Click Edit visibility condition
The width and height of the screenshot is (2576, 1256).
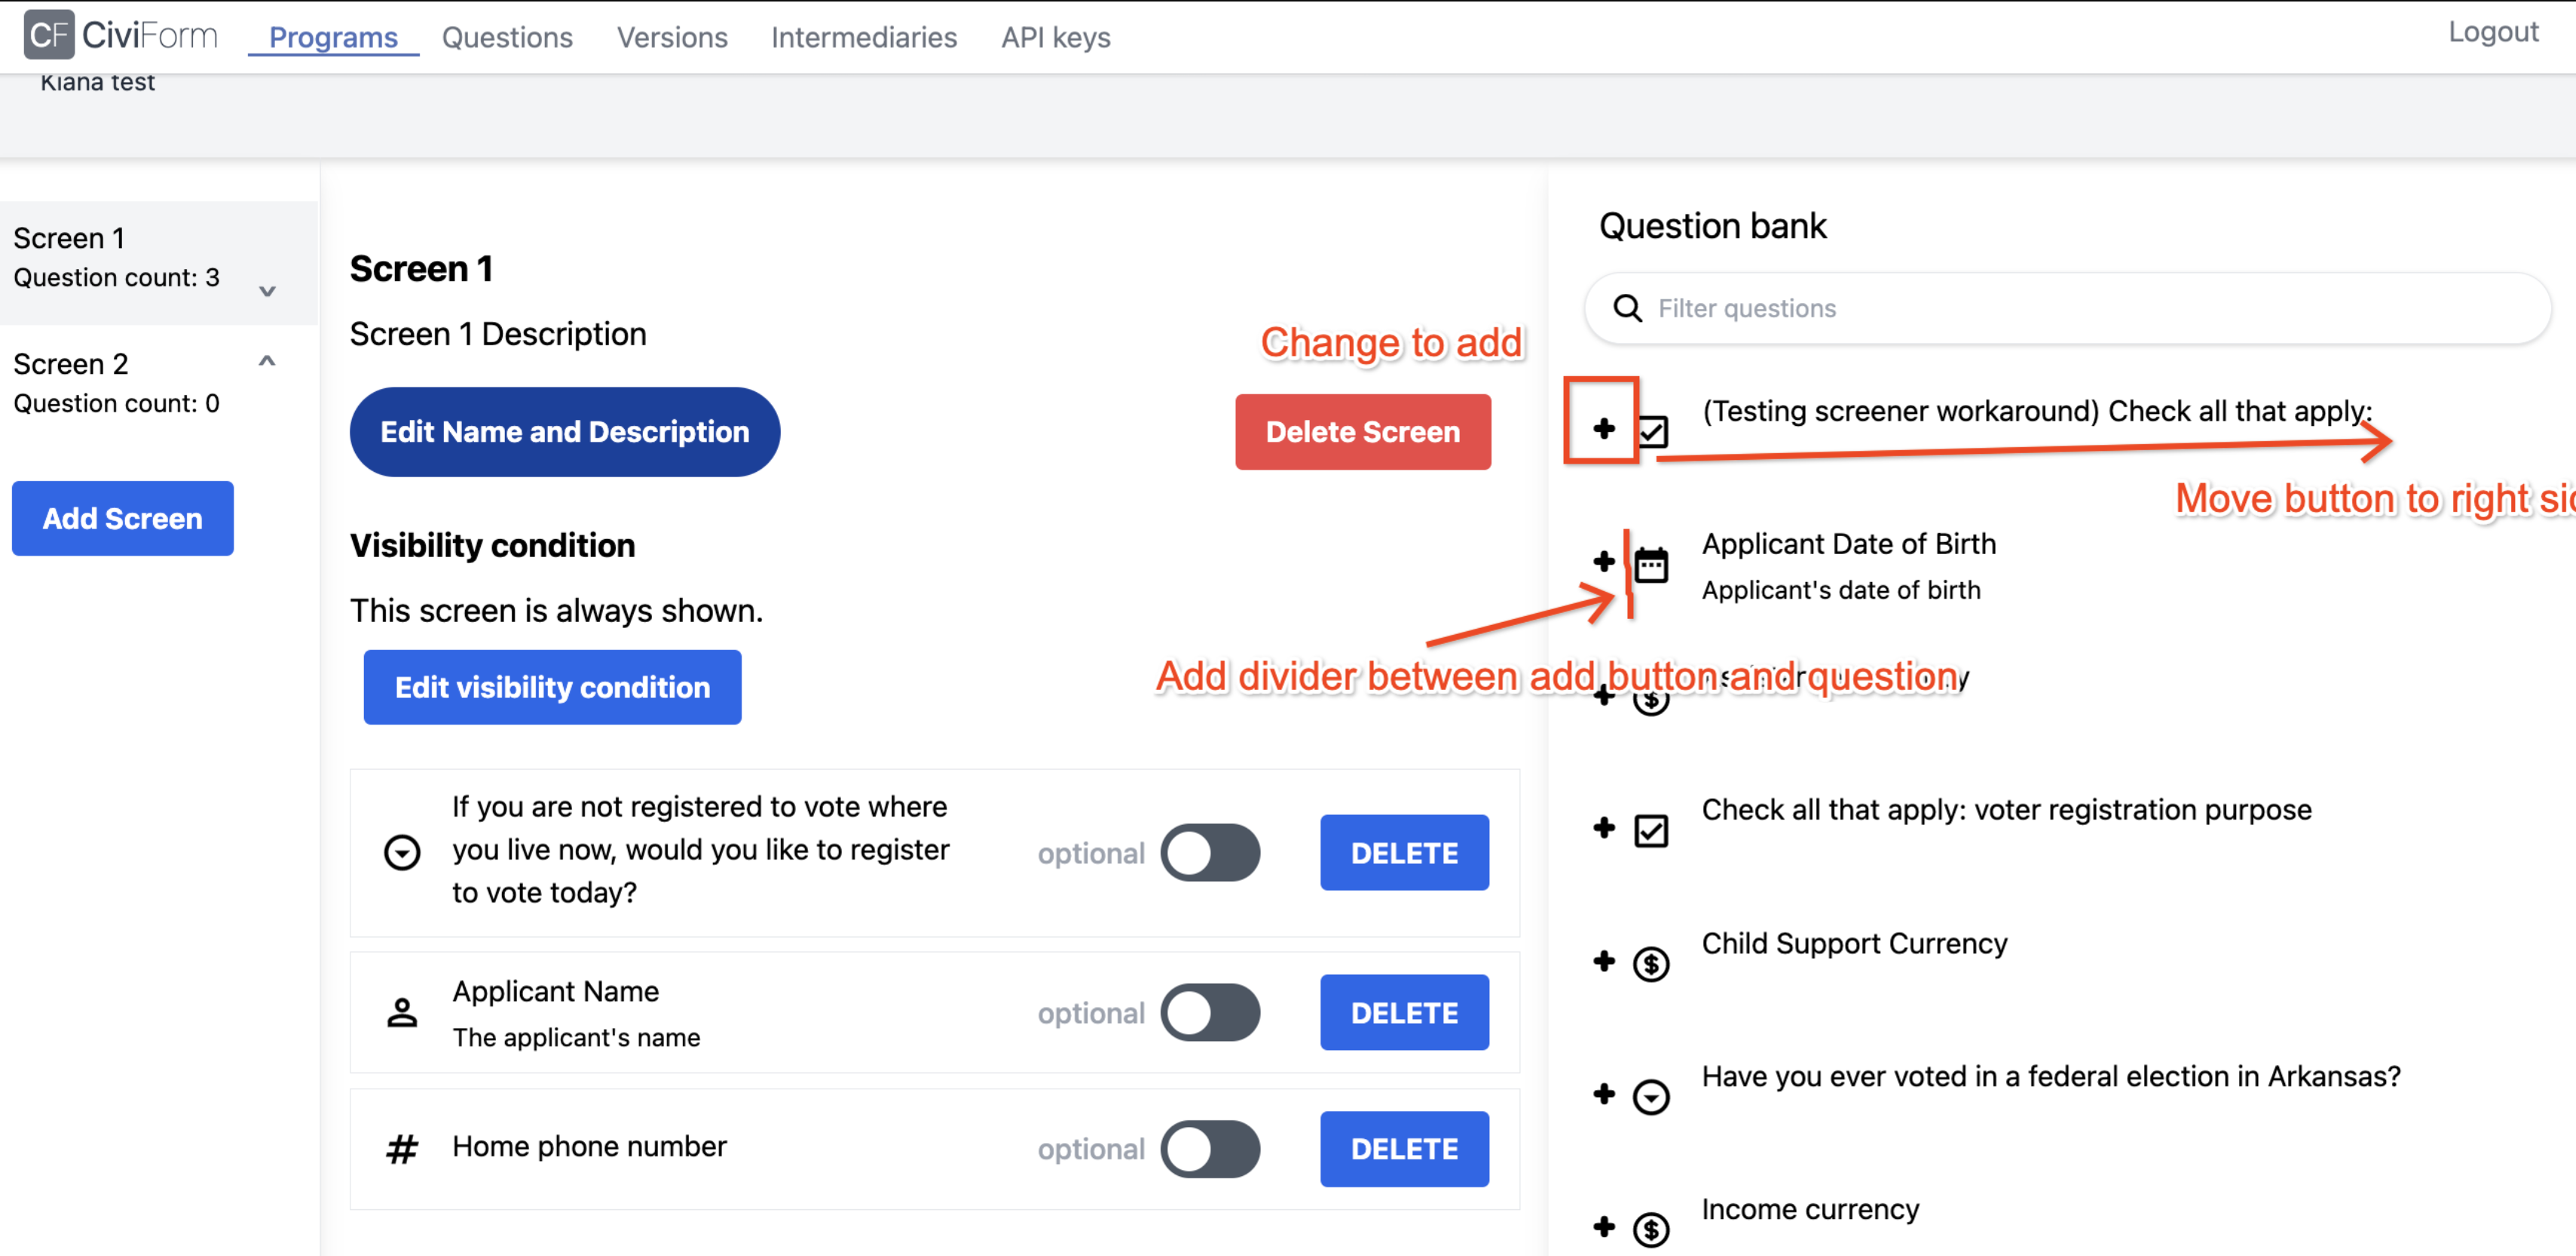pyautogui.click(x=552, y=687)
